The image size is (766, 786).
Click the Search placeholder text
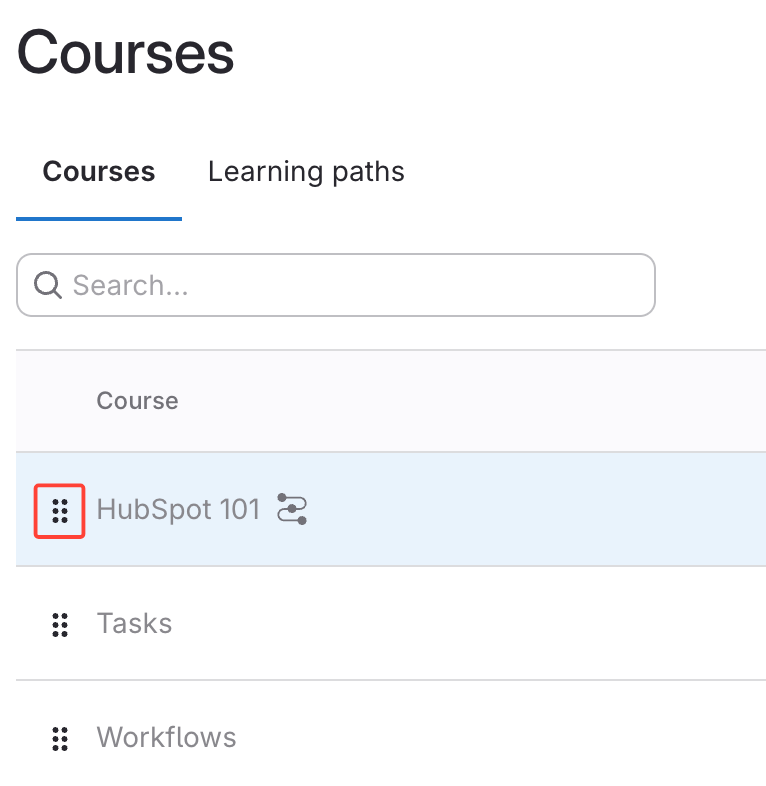point(131,286)
